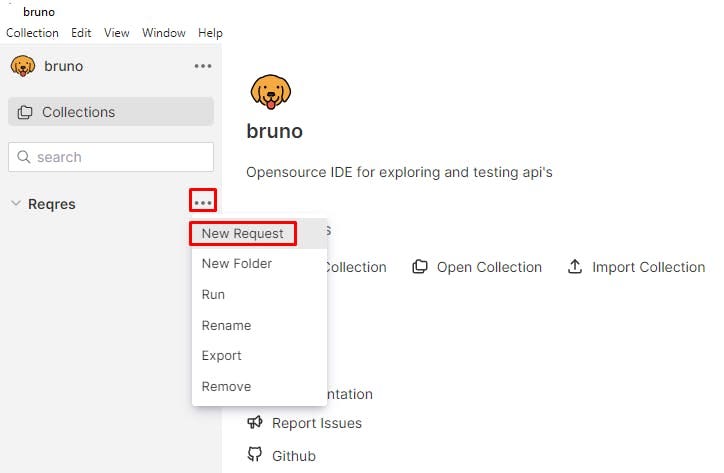Click Open Collection link text

(x=489, y=267)
